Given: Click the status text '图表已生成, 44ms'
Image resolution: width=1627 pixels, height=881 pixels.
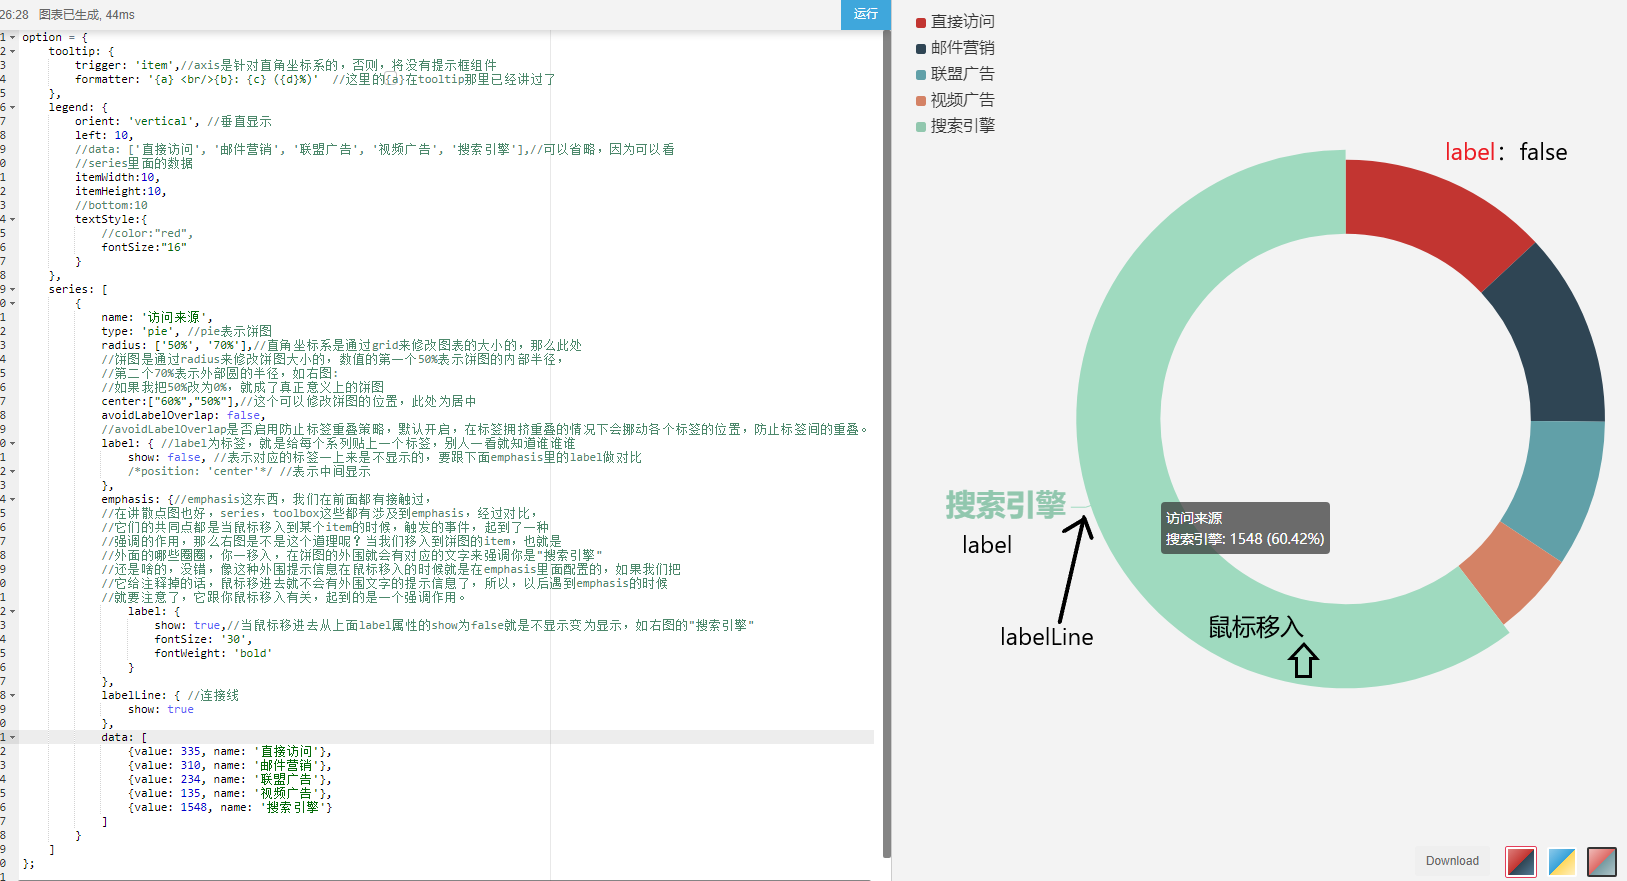Looking at the screenshot, I should tap(87, 15).
